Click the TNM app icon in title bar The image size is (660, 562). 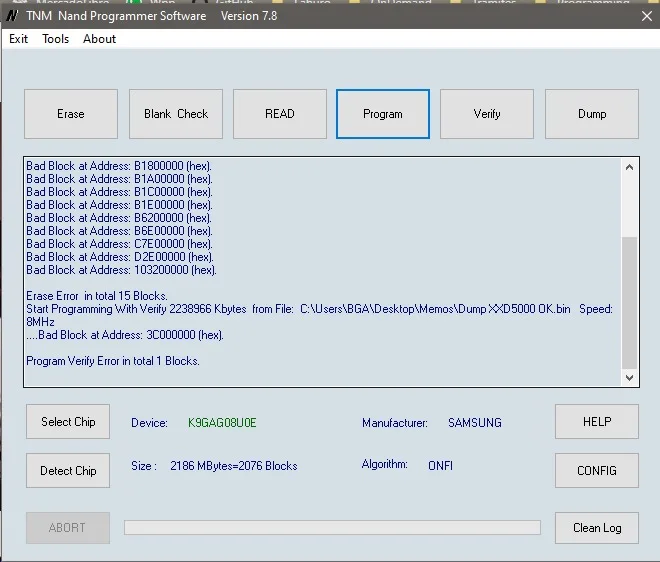(12, 16)
